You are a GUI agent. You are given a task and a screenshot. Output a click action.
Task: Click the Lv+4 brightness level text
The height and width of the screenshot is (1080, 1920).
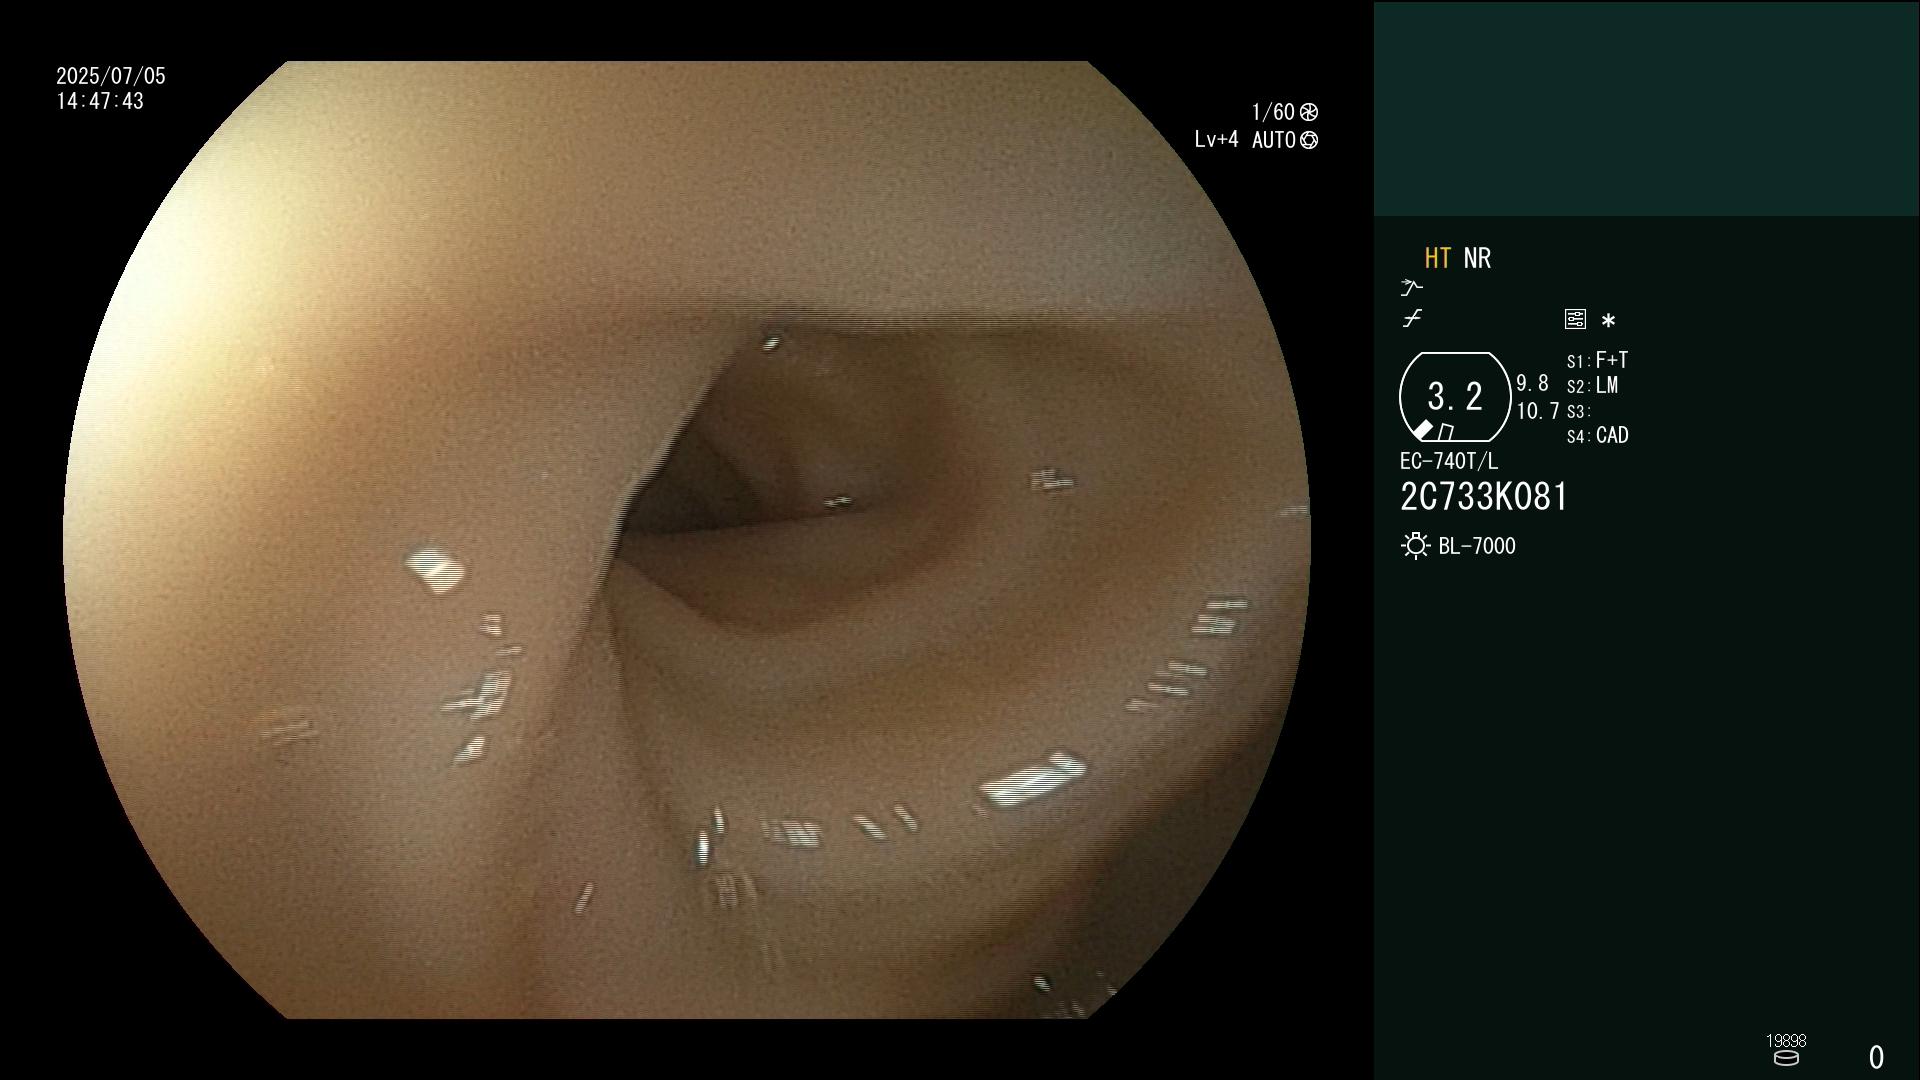(1216, 140)
